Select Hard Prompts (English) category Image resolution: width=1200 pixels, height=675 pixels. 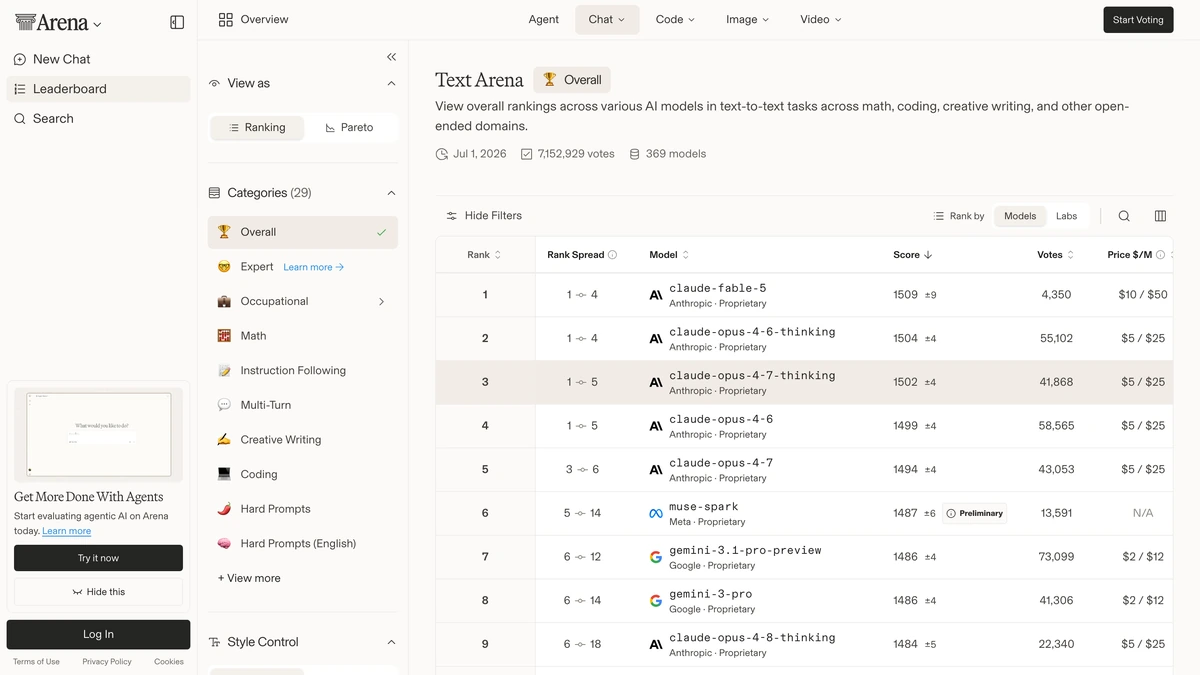[303, 544]
